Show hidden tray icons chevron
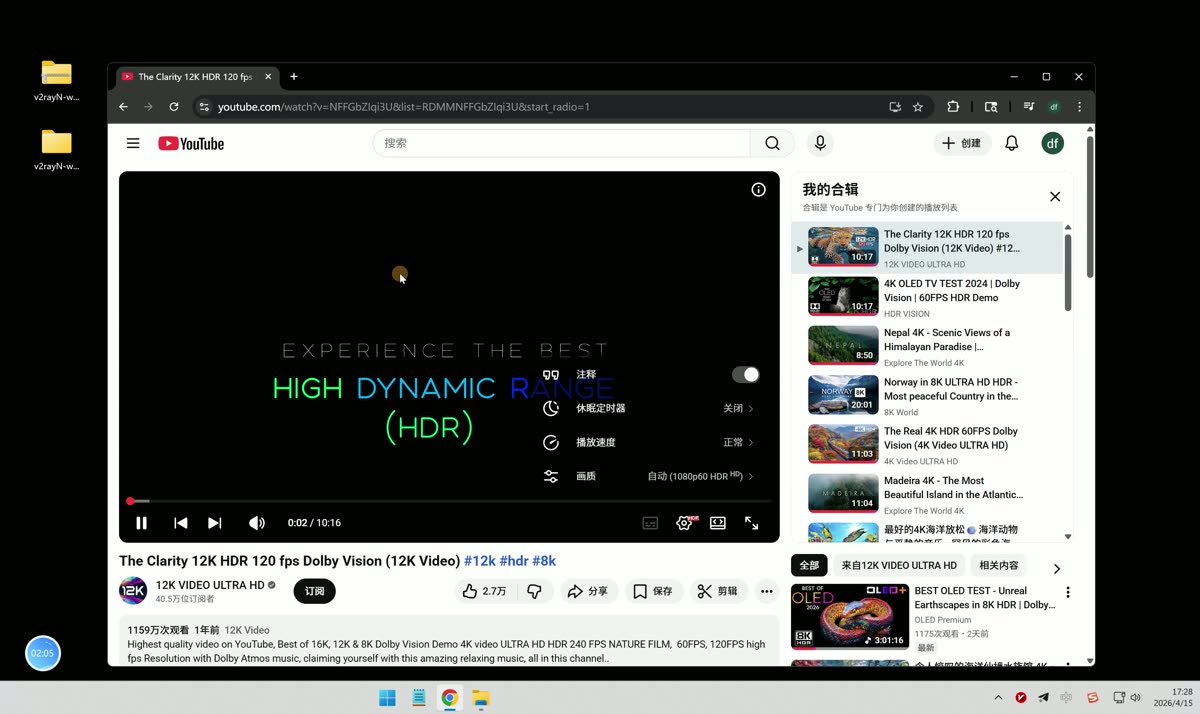This screenshot has height=714, width=1200. coord(998,698)
